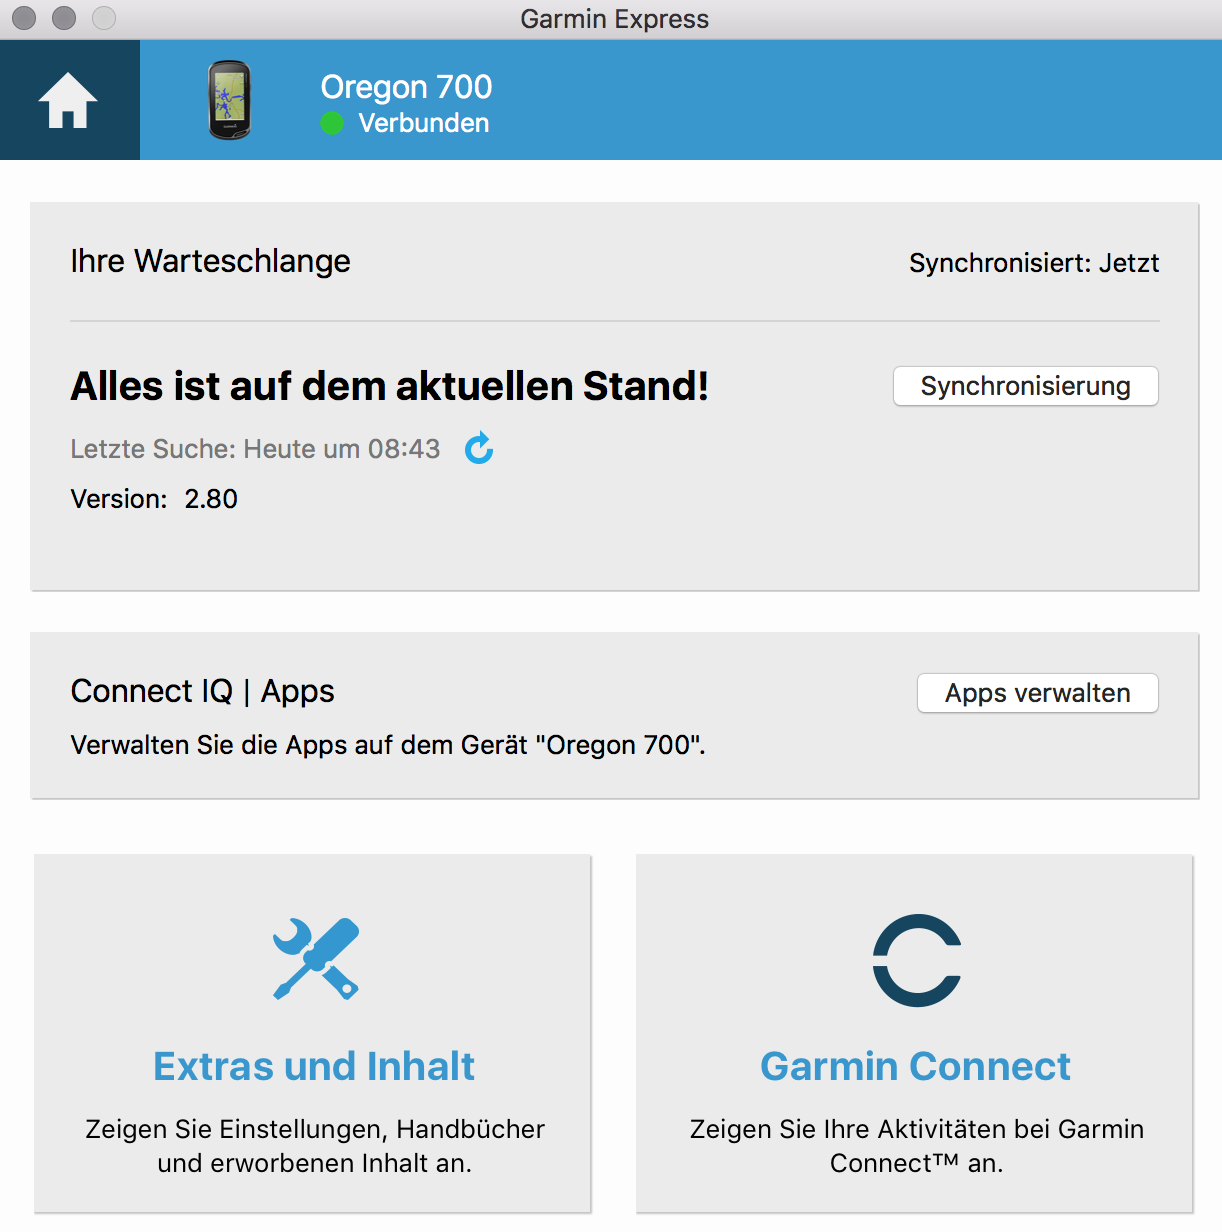Open the Extras und Inhalt link
The width and height of the screenshot is (1222, 1232).
tap(314, 1066)
